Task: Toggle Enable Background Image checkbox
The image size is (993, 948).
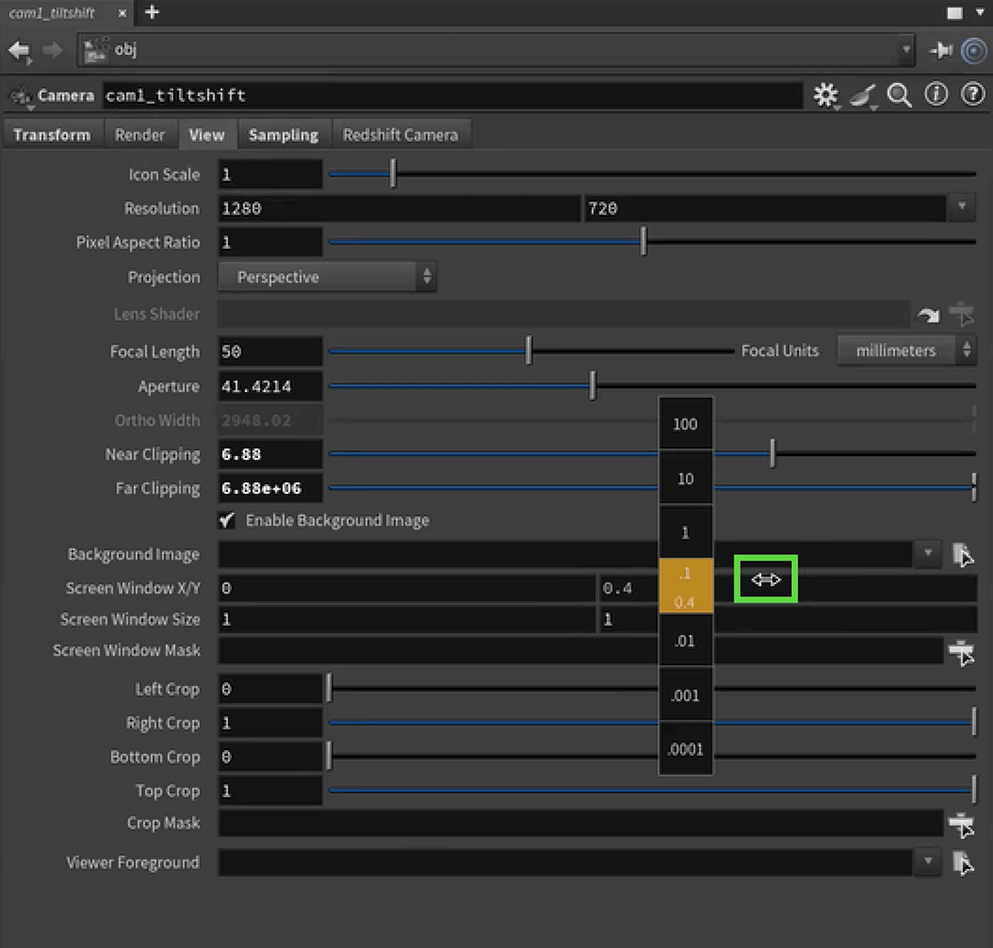Action: (x=228, y=521)
